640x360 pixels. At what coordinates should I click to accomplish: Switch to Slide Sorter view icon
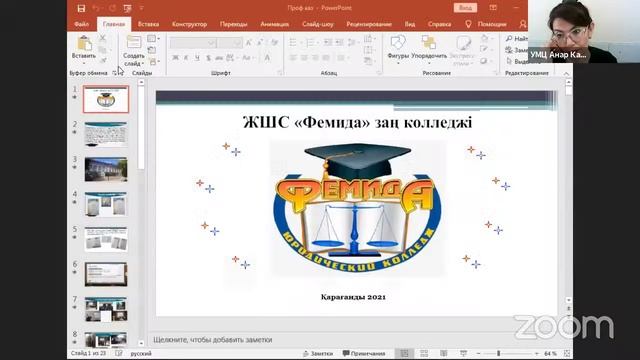tap(424, 353)
